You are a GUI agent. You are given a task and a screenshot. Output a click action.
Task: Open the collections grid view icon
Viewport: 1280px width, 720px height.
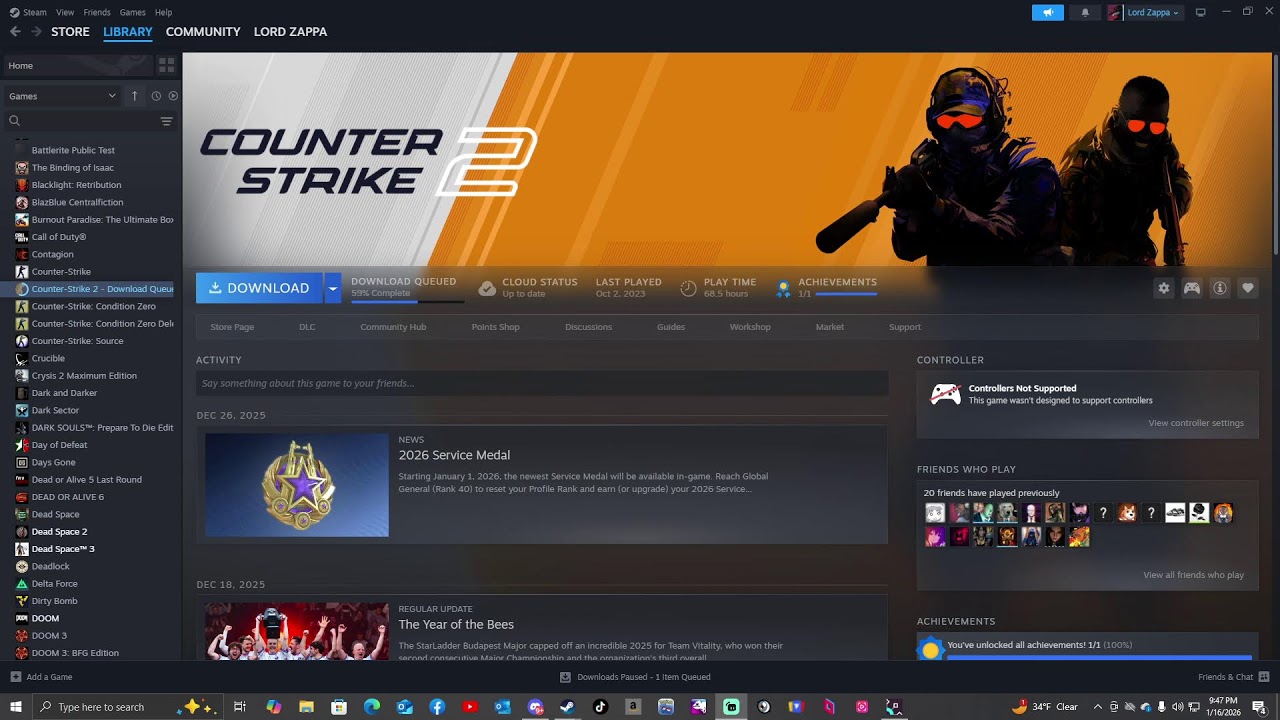coord(166,65)
